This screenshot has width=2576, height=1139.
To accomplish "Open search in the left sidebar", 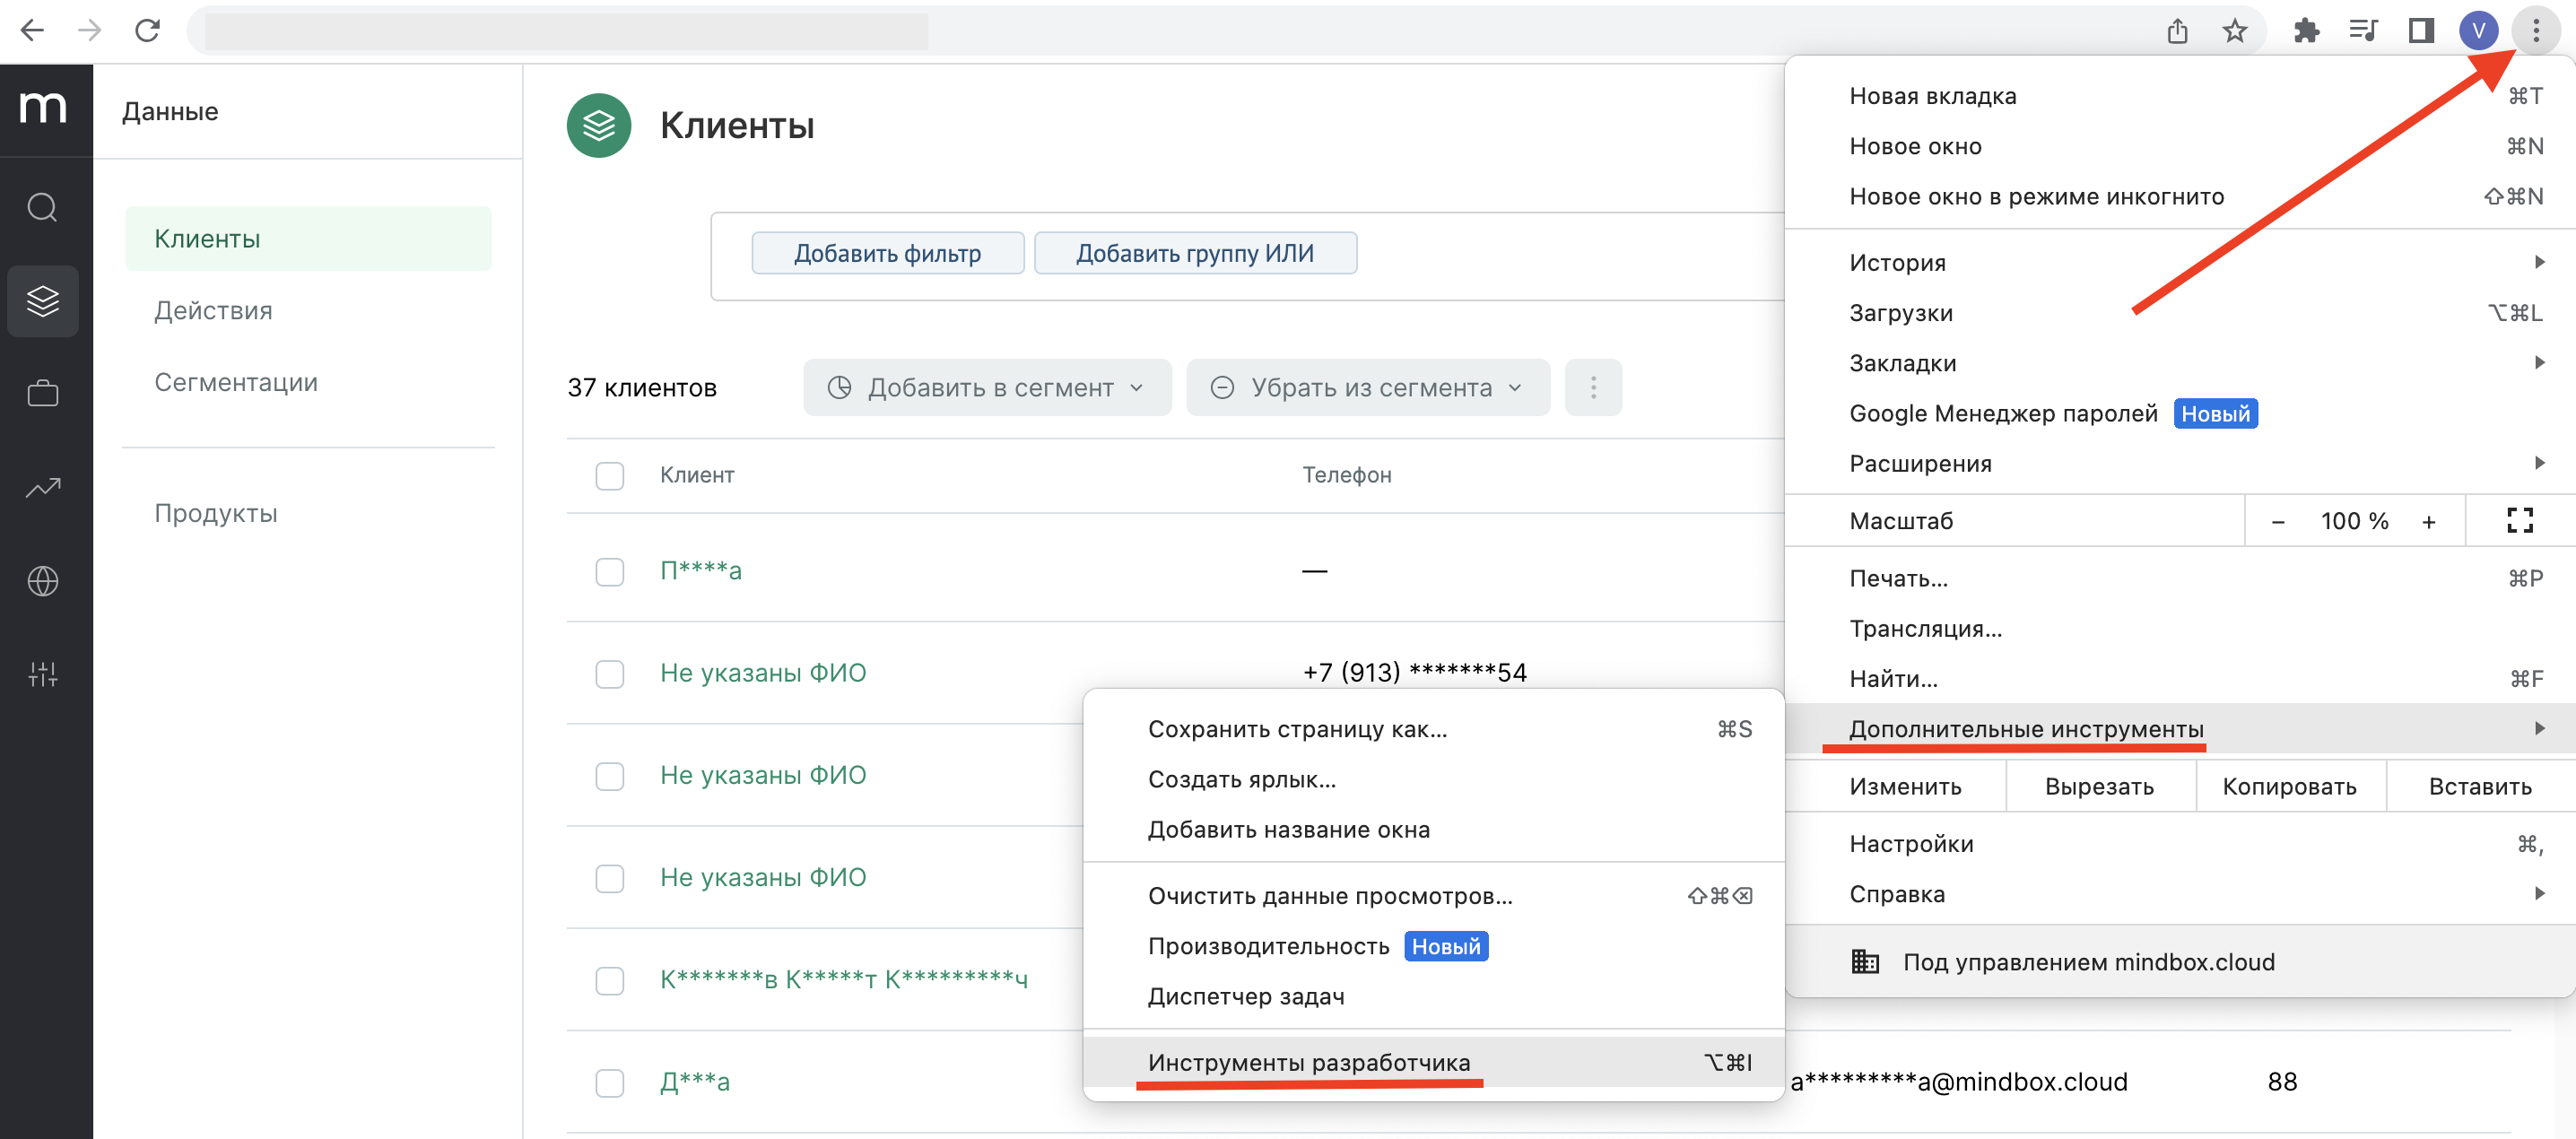I will (x=42, y=208).
